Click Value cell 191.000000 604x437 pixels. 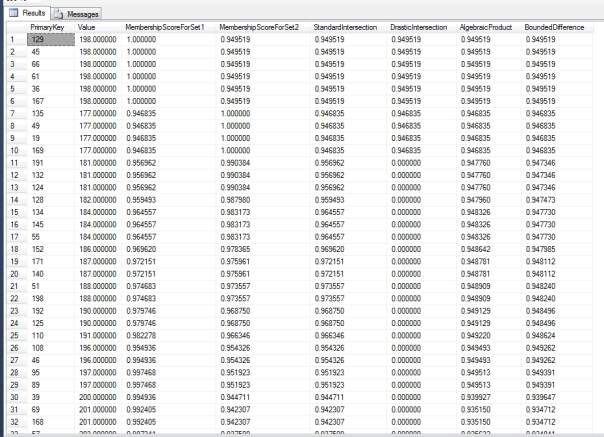tap(98, 336)
